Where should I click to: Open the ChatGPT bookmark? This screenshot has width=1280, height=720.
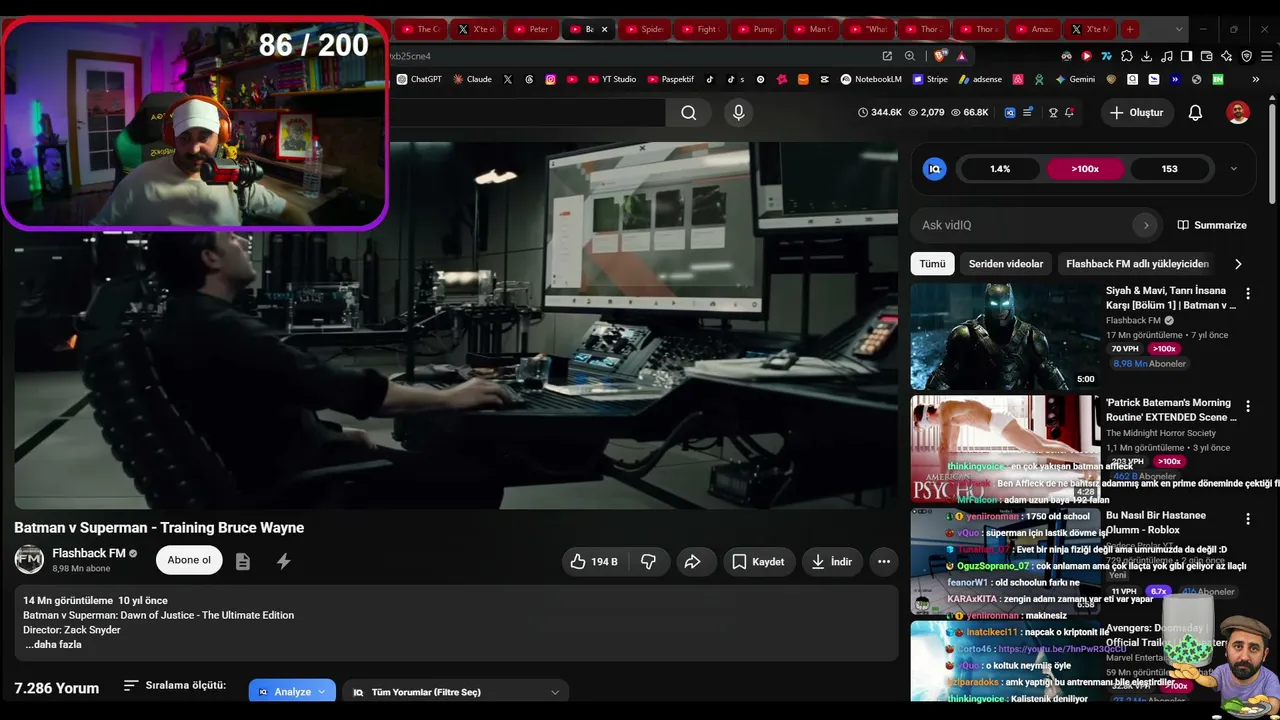pyautogui.click(x=419, y=79)
